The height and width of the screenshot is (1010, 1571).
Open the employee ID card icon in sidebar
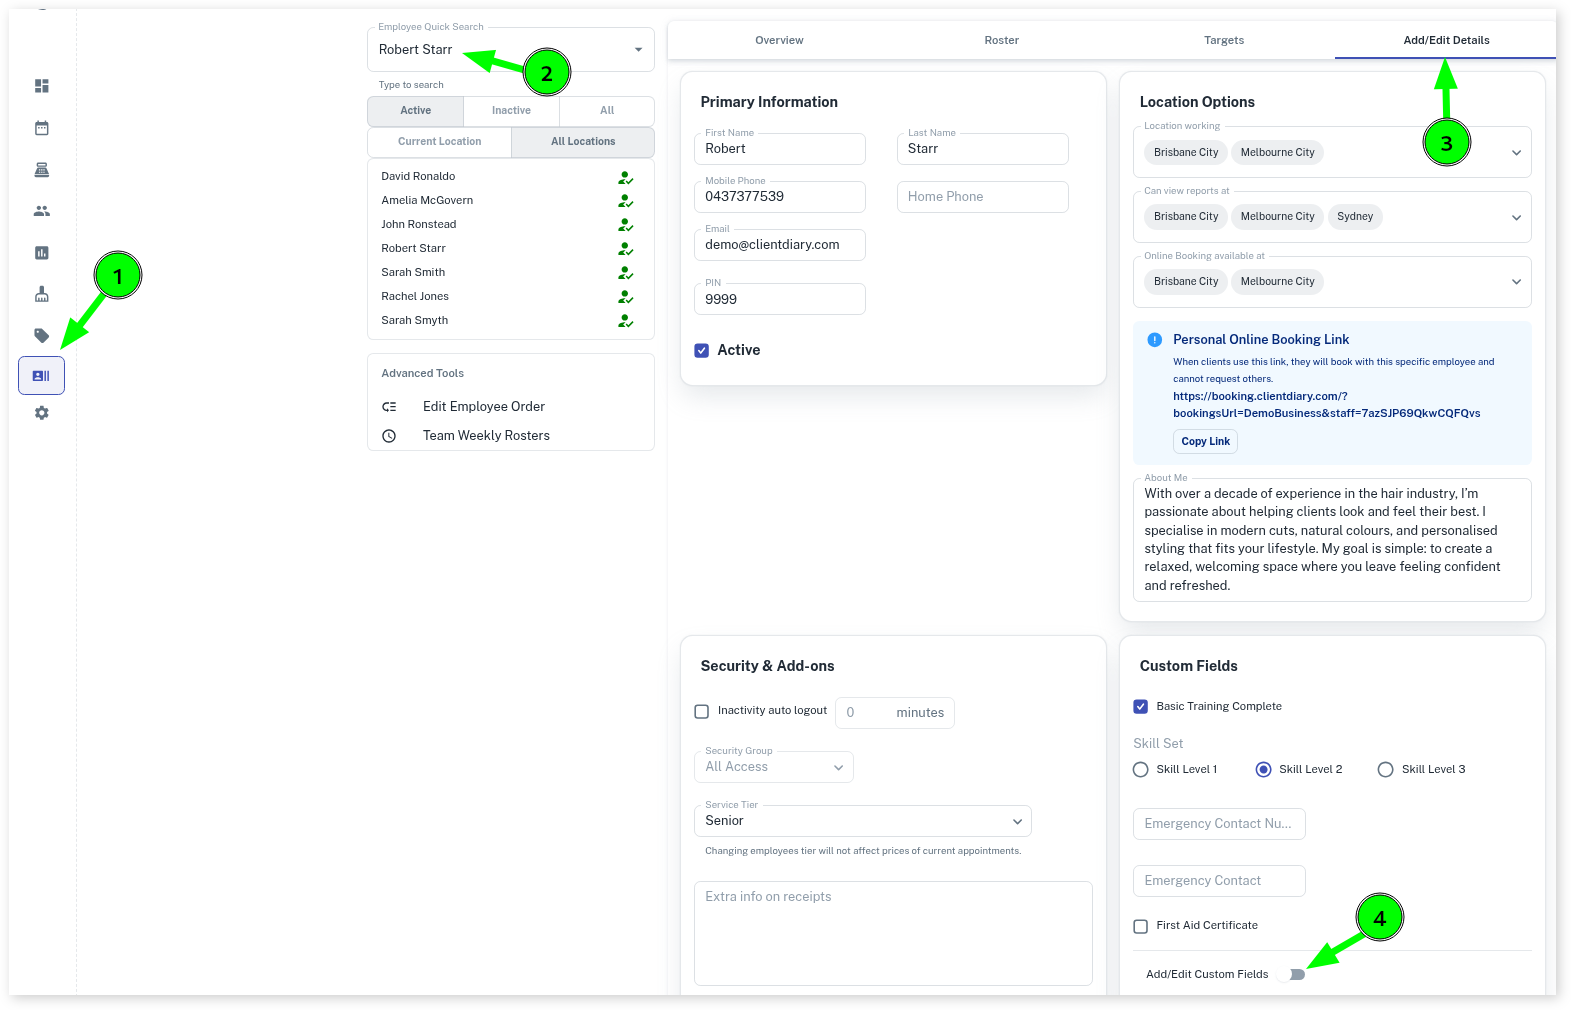41,376
